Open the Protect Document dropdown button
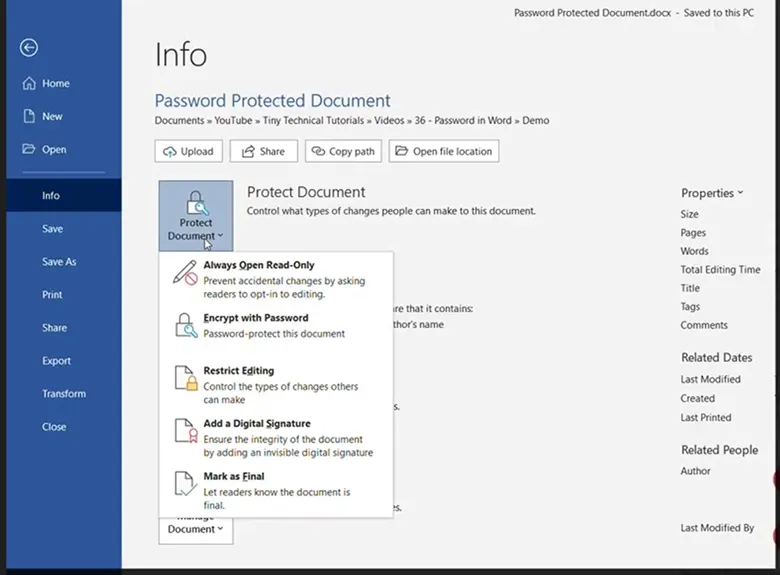Screen dimensions: 780x575 196,216
